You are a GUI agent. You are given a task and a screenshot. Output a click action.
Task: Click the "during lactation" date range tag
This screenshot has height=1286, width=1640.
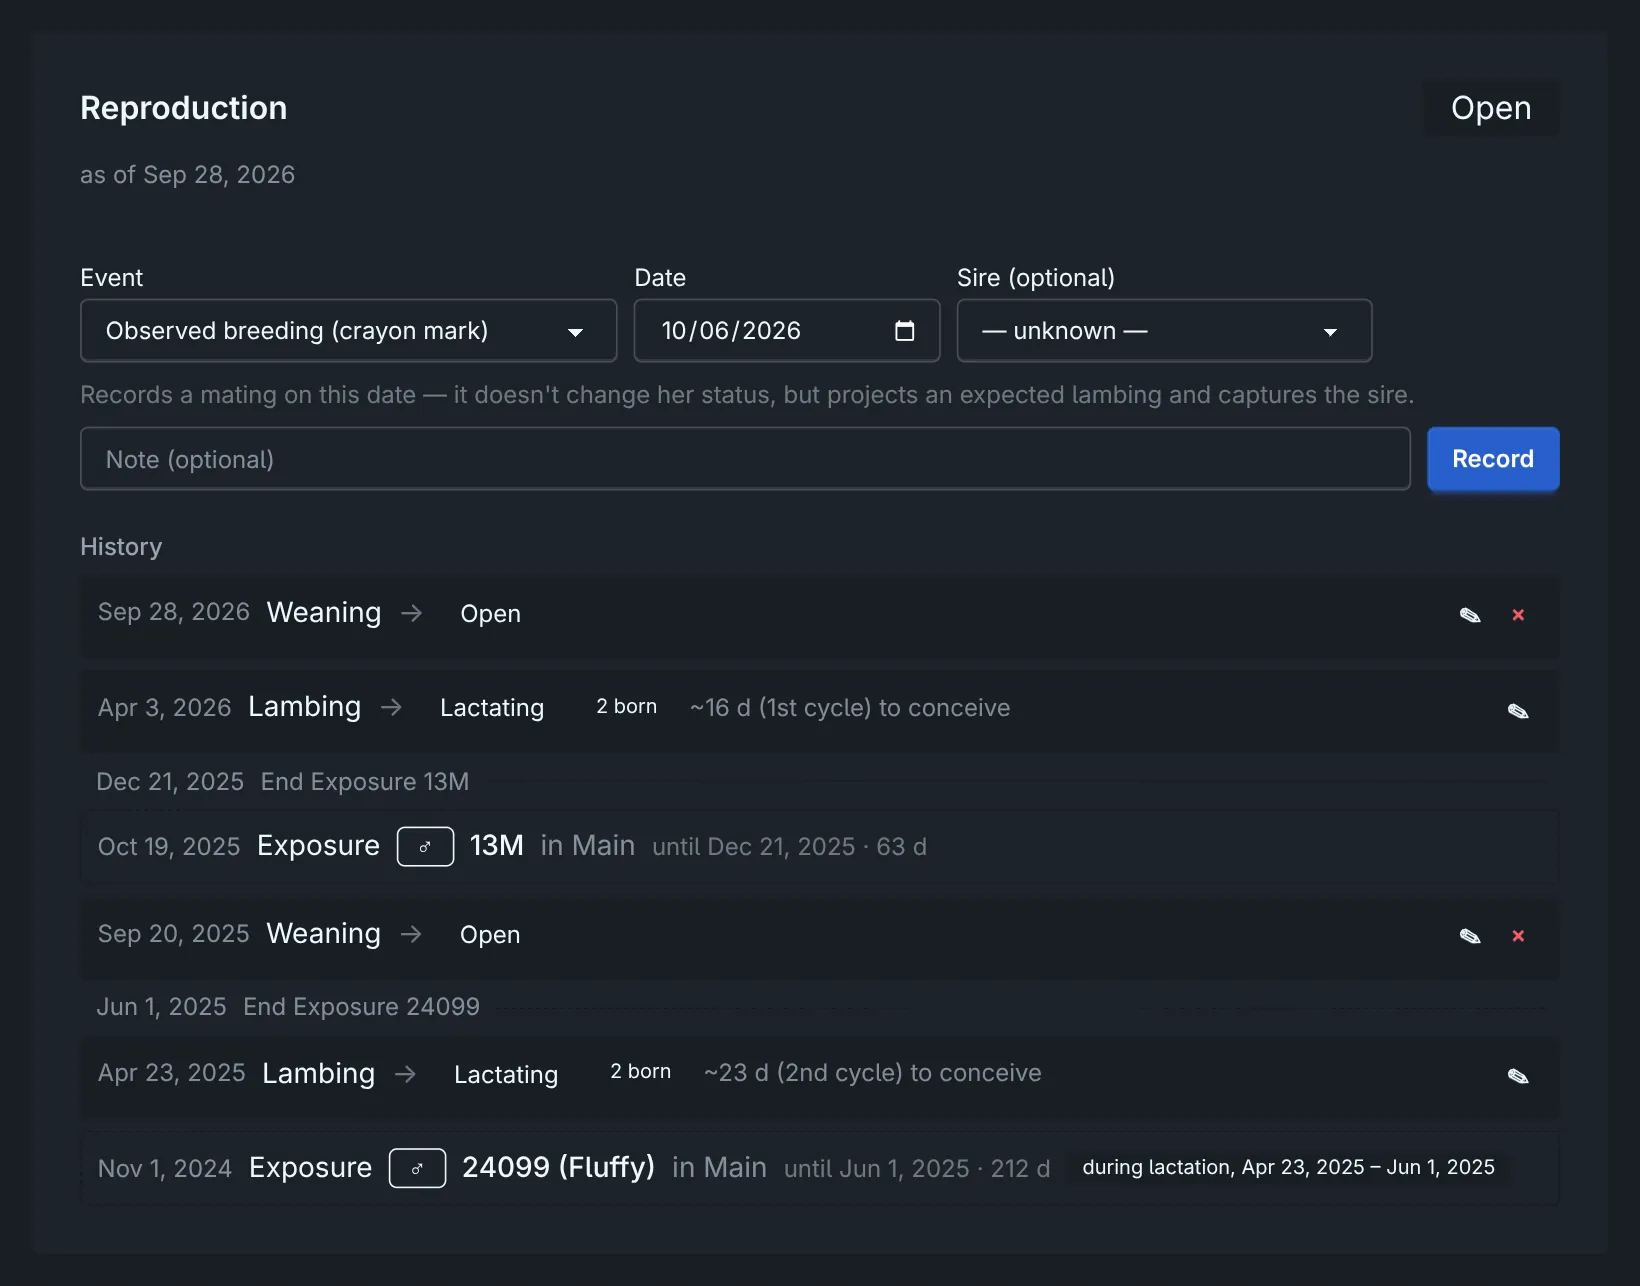click(1289, 1167)
